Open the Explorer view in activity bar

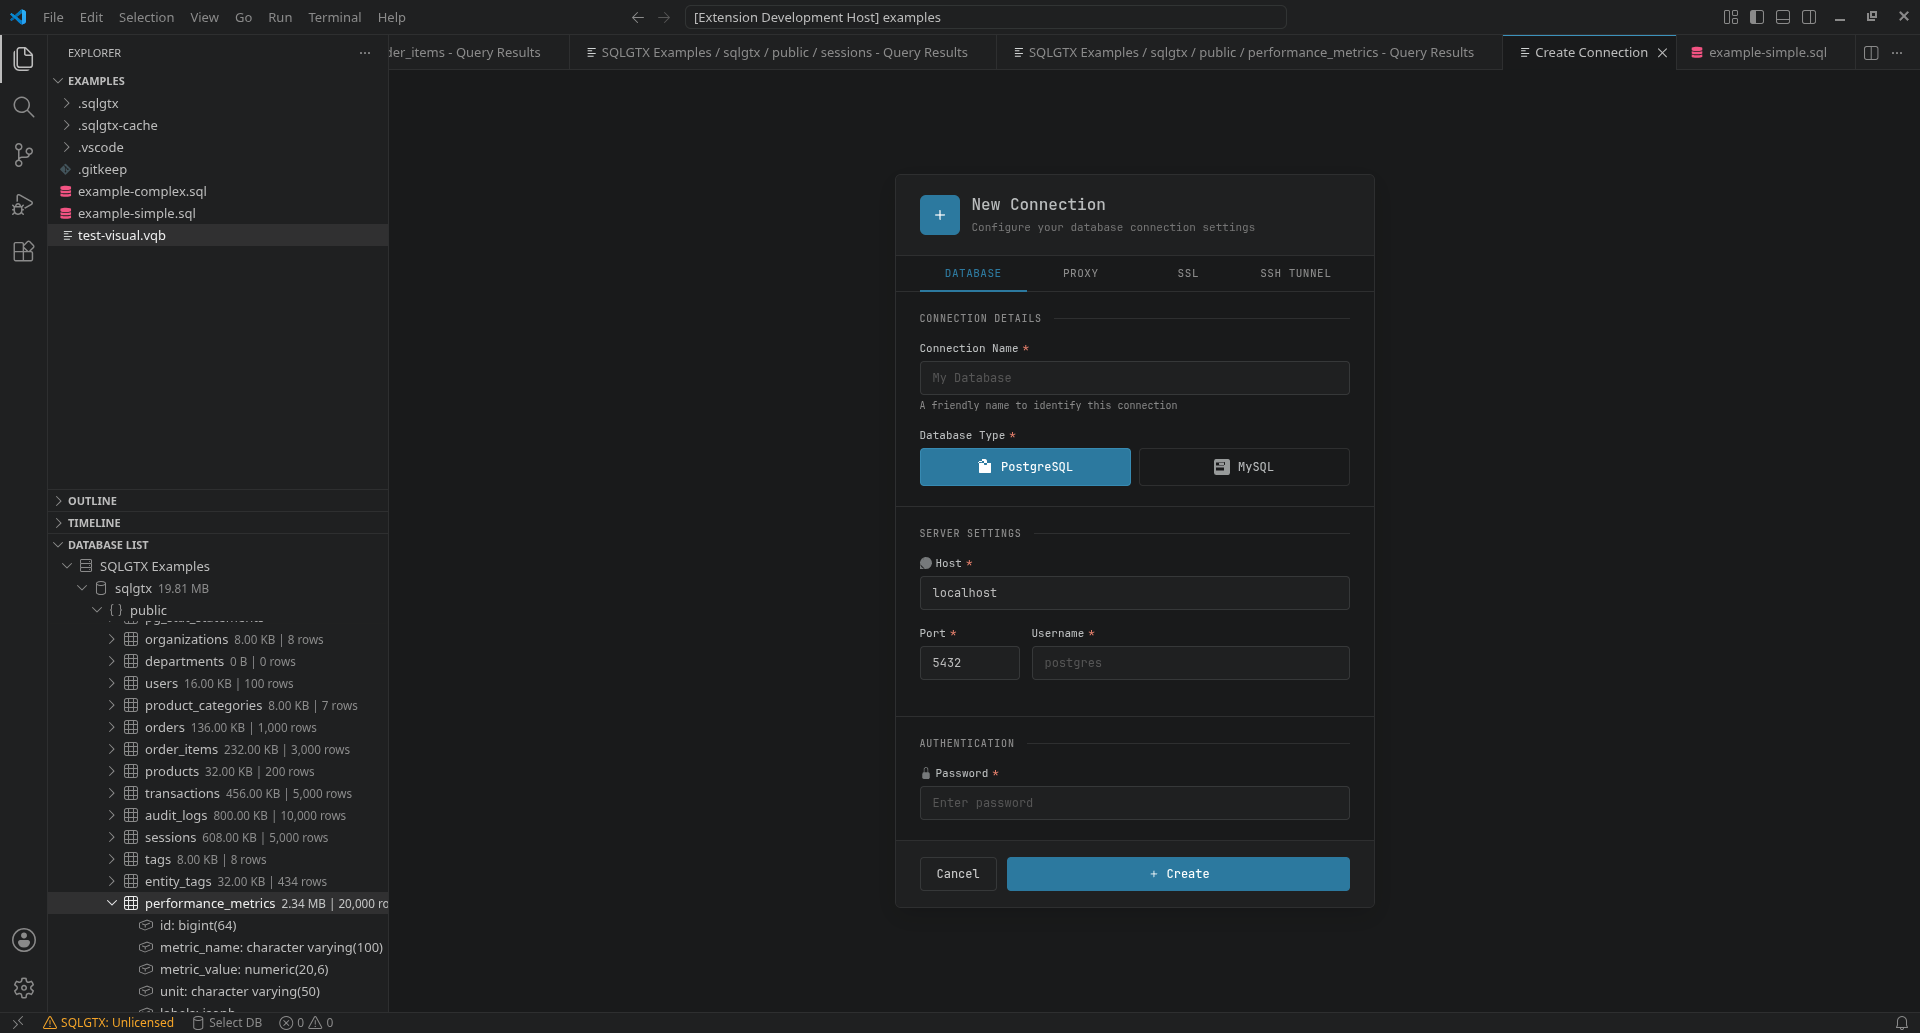point(24,59)
